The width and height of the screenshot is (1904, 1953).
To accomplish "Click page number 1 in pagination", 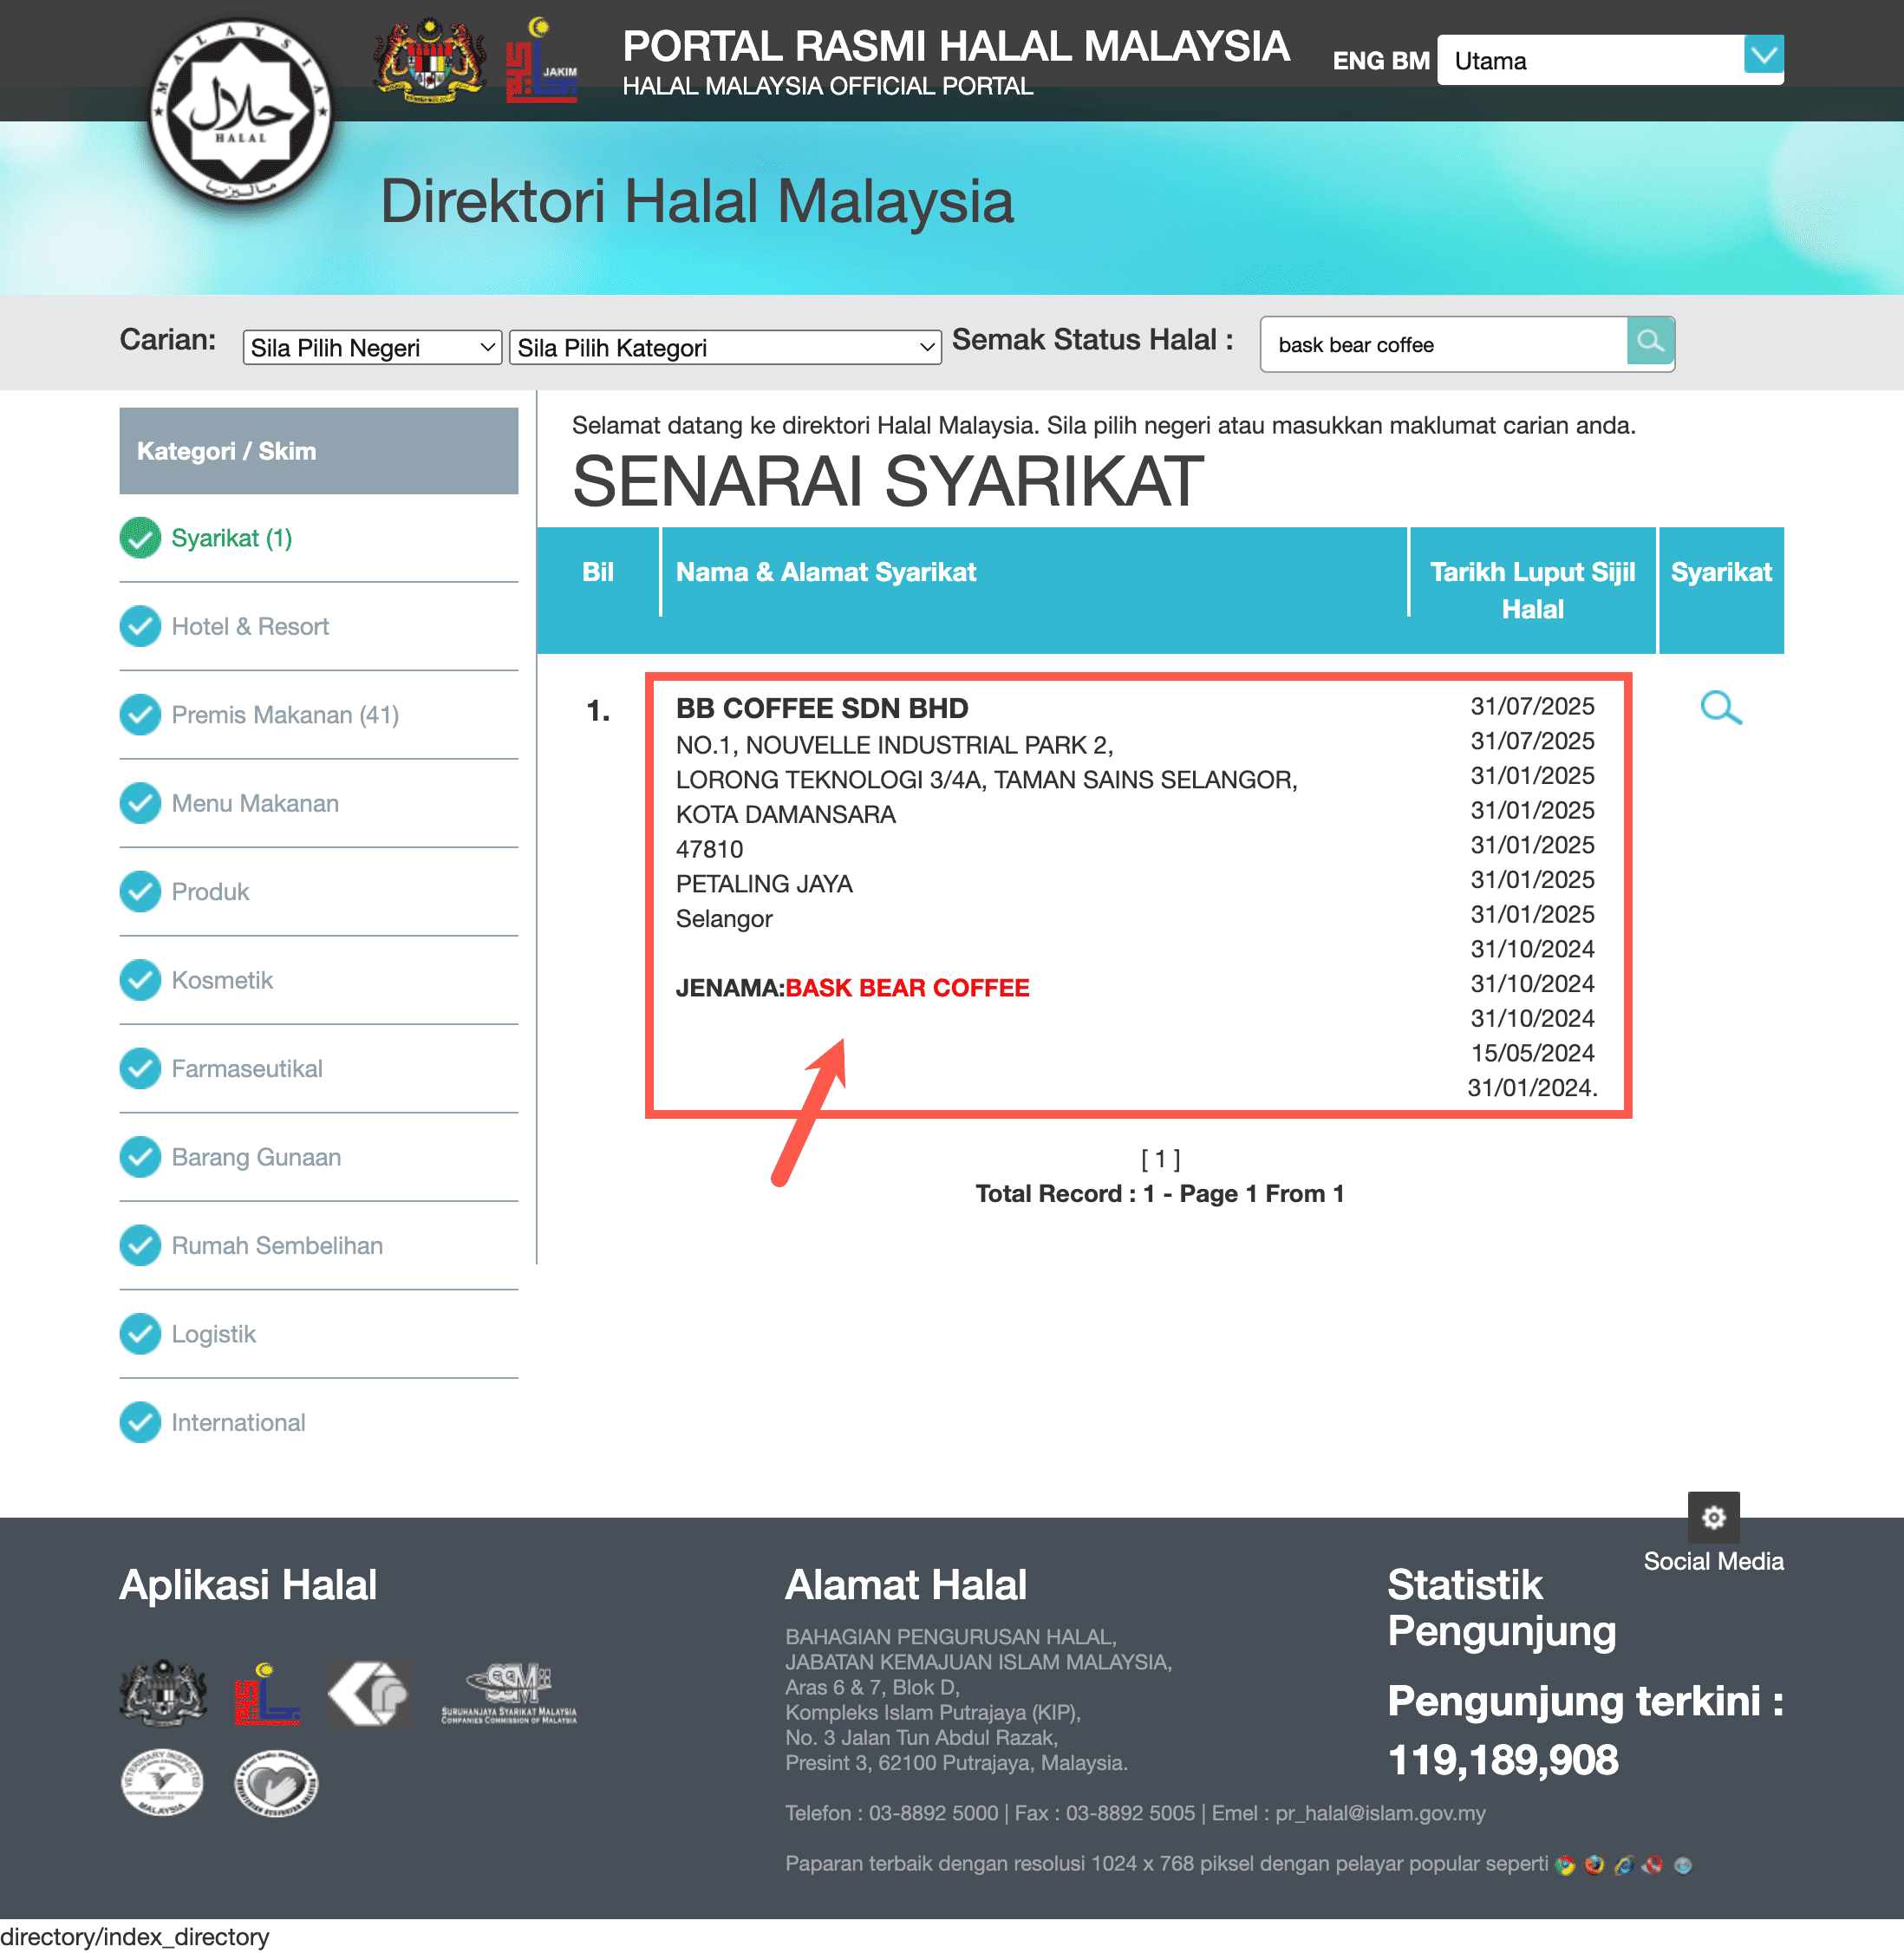I will [1160, 1158].
